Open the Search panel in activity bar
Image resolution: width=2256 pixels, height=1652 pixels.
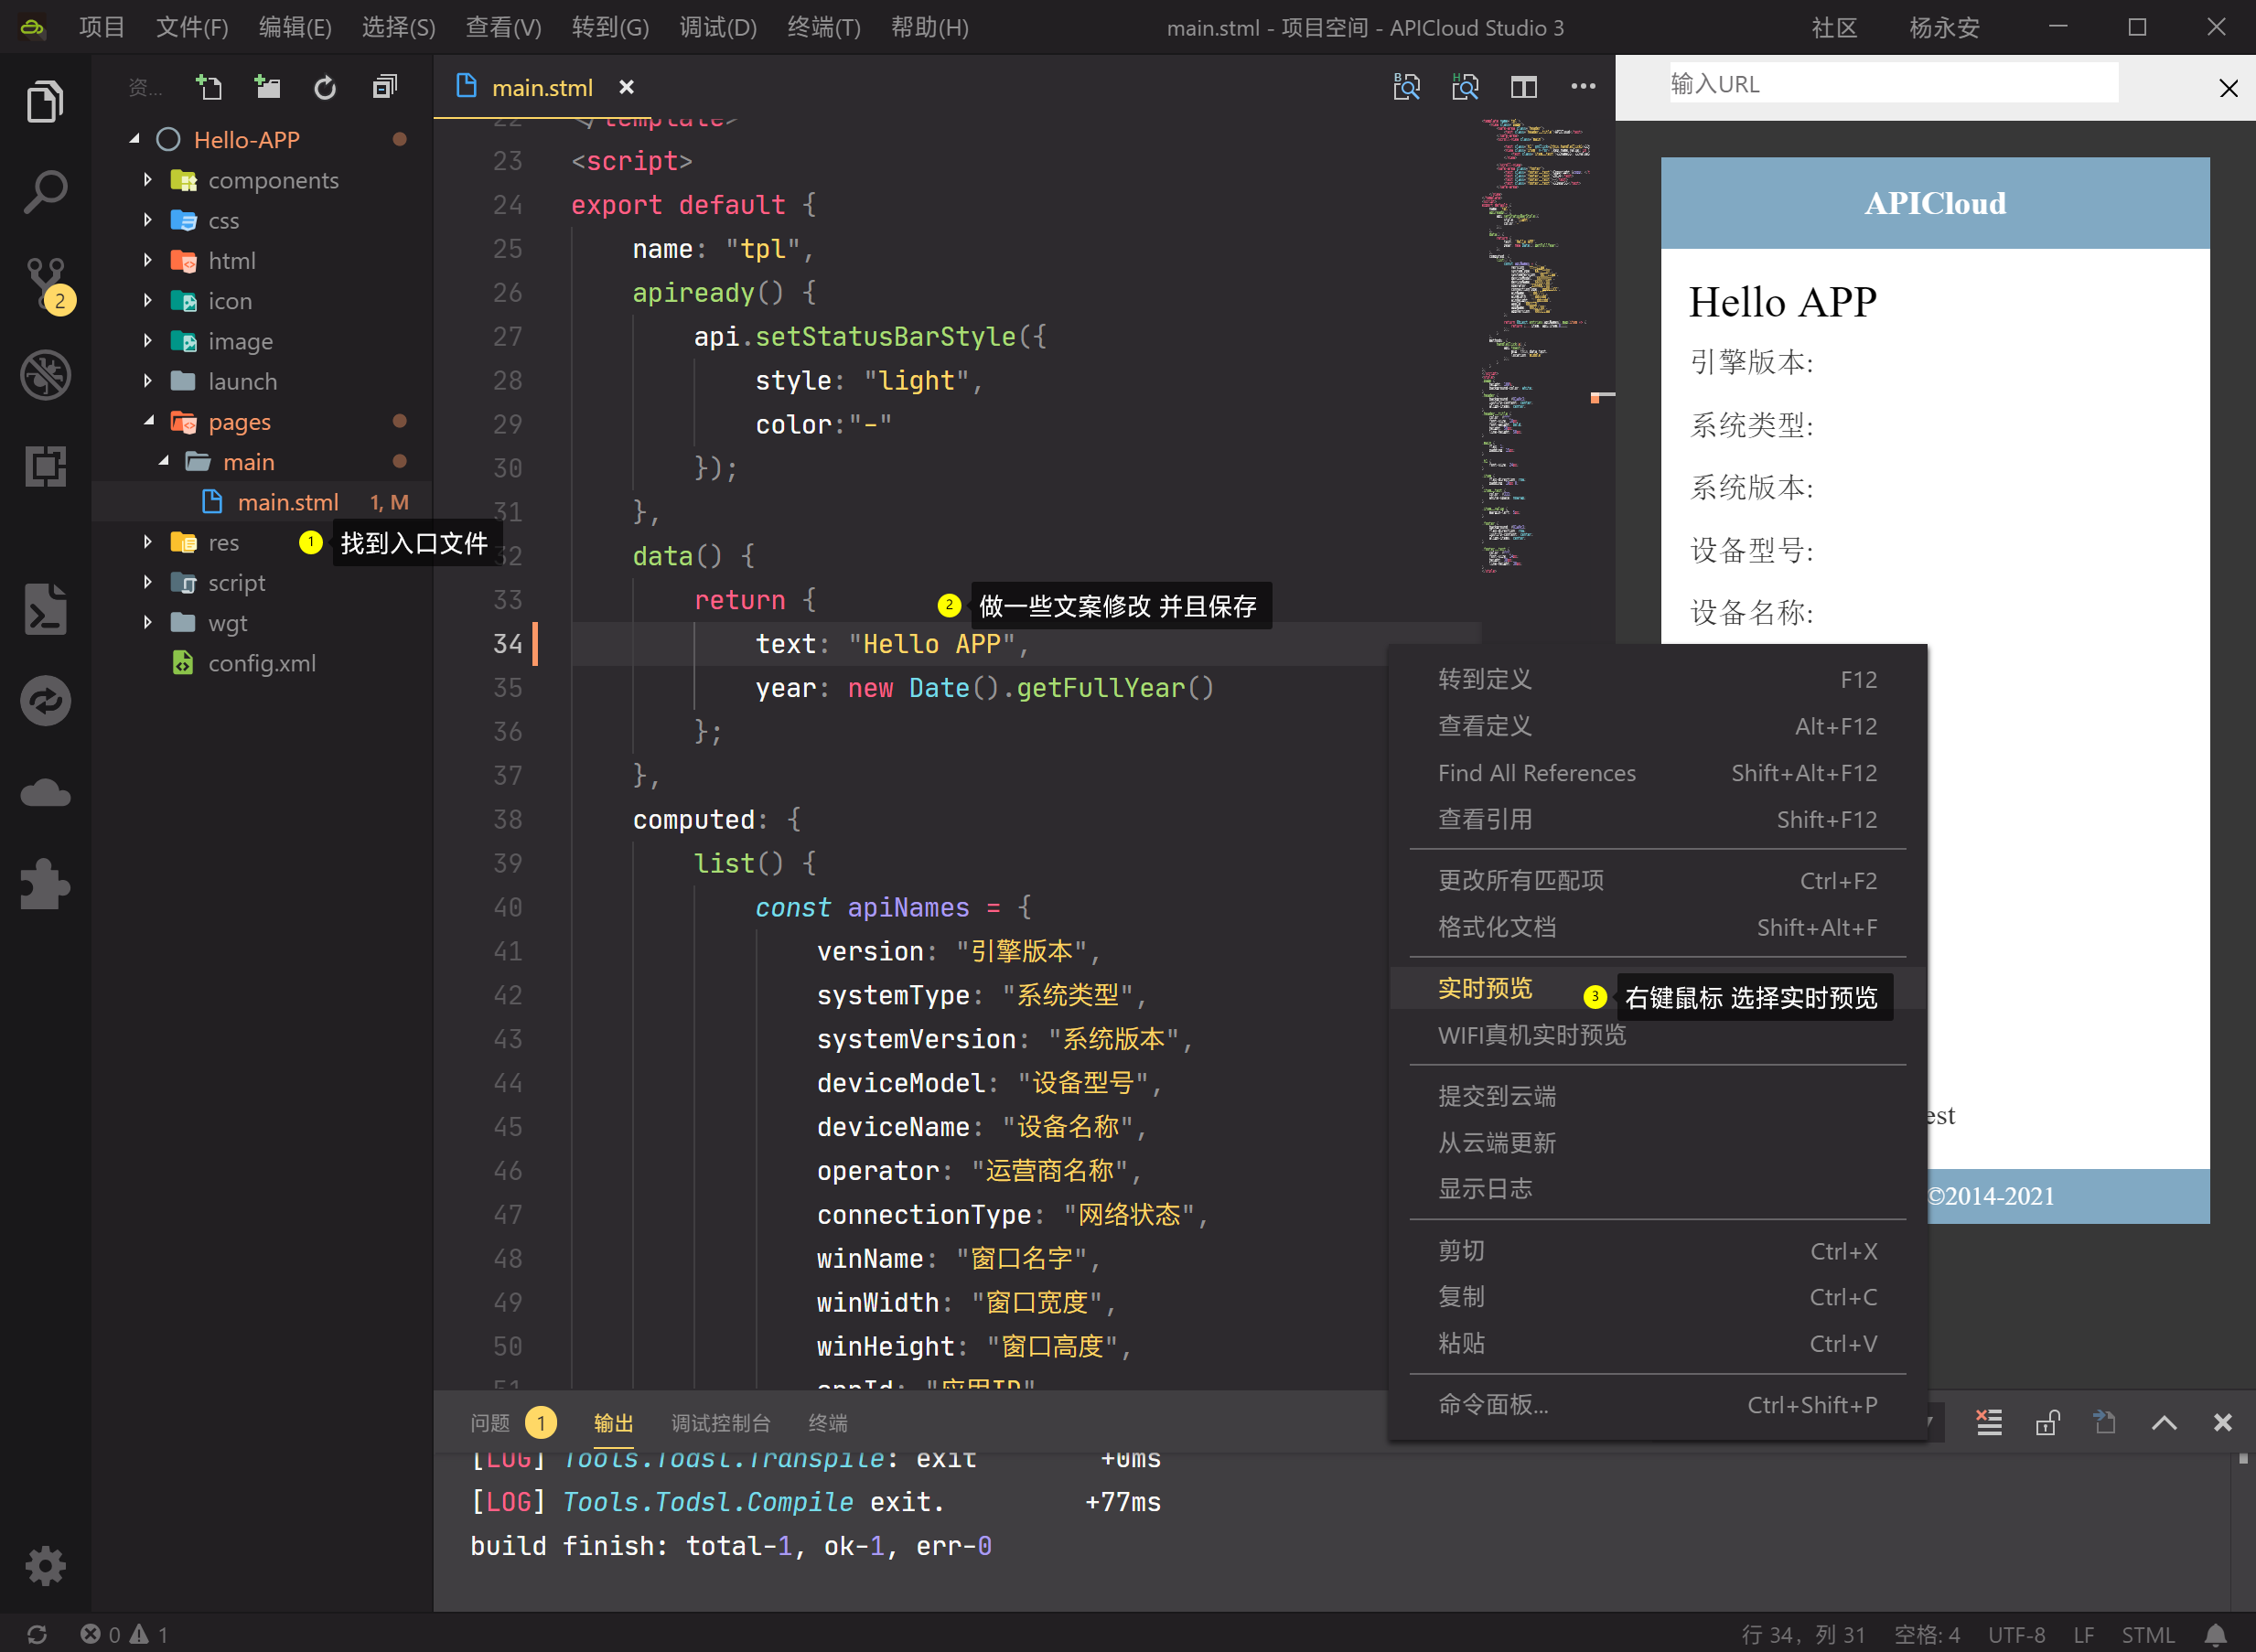45,191
